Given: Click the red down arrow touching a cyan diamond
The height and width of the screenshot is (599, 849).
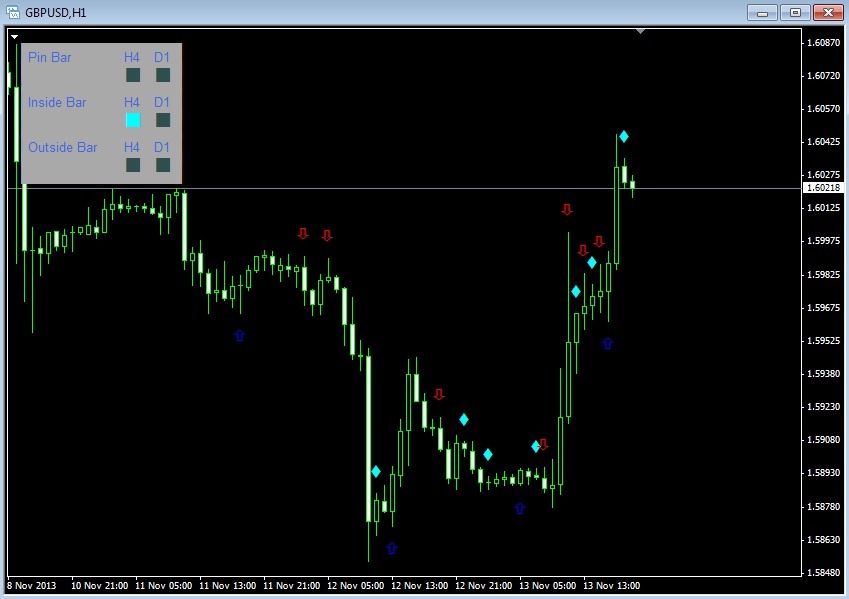Looking at the screenshot, I should click(543, 444).
